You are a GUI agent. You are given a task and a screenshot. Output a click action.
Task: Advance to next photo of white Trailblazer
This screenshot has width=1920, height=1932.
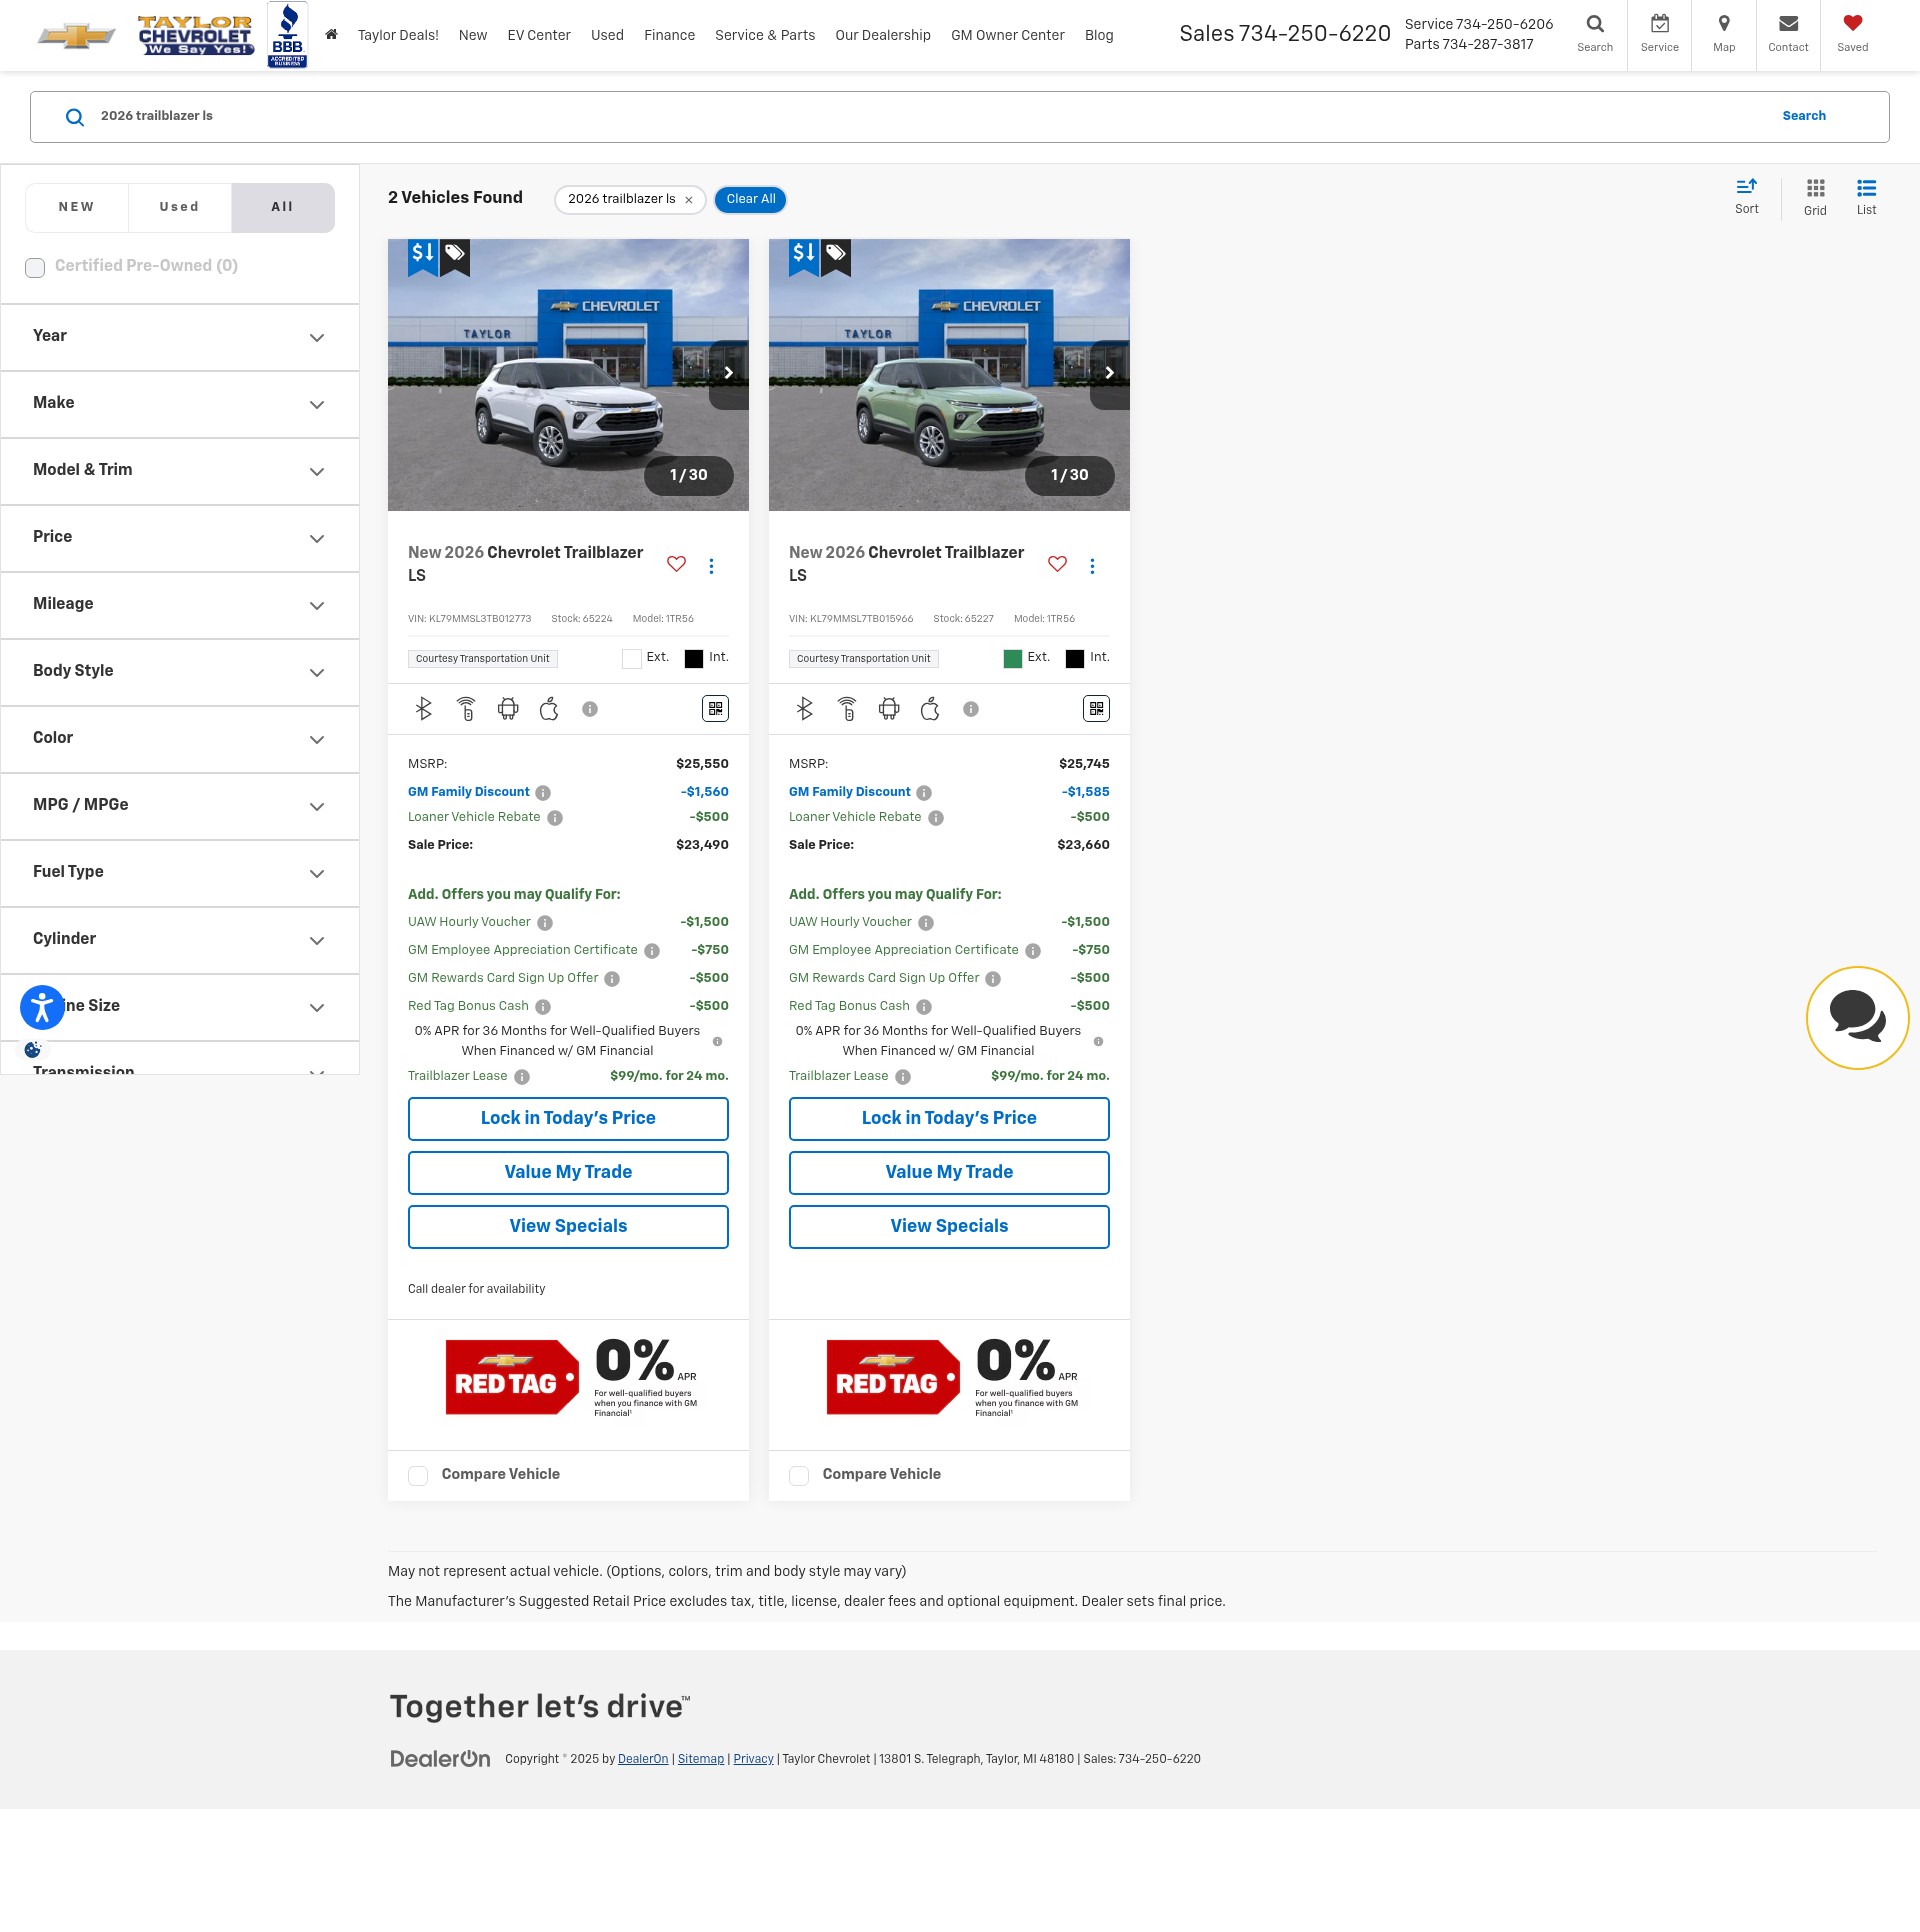click(x=729, y=374)
